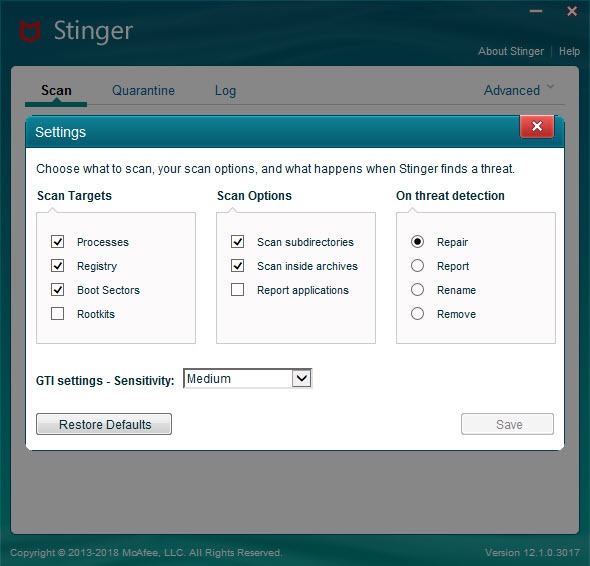Click the McAfee shield logo
Viewport: 590px width, 566px height.
click(30, 32)
